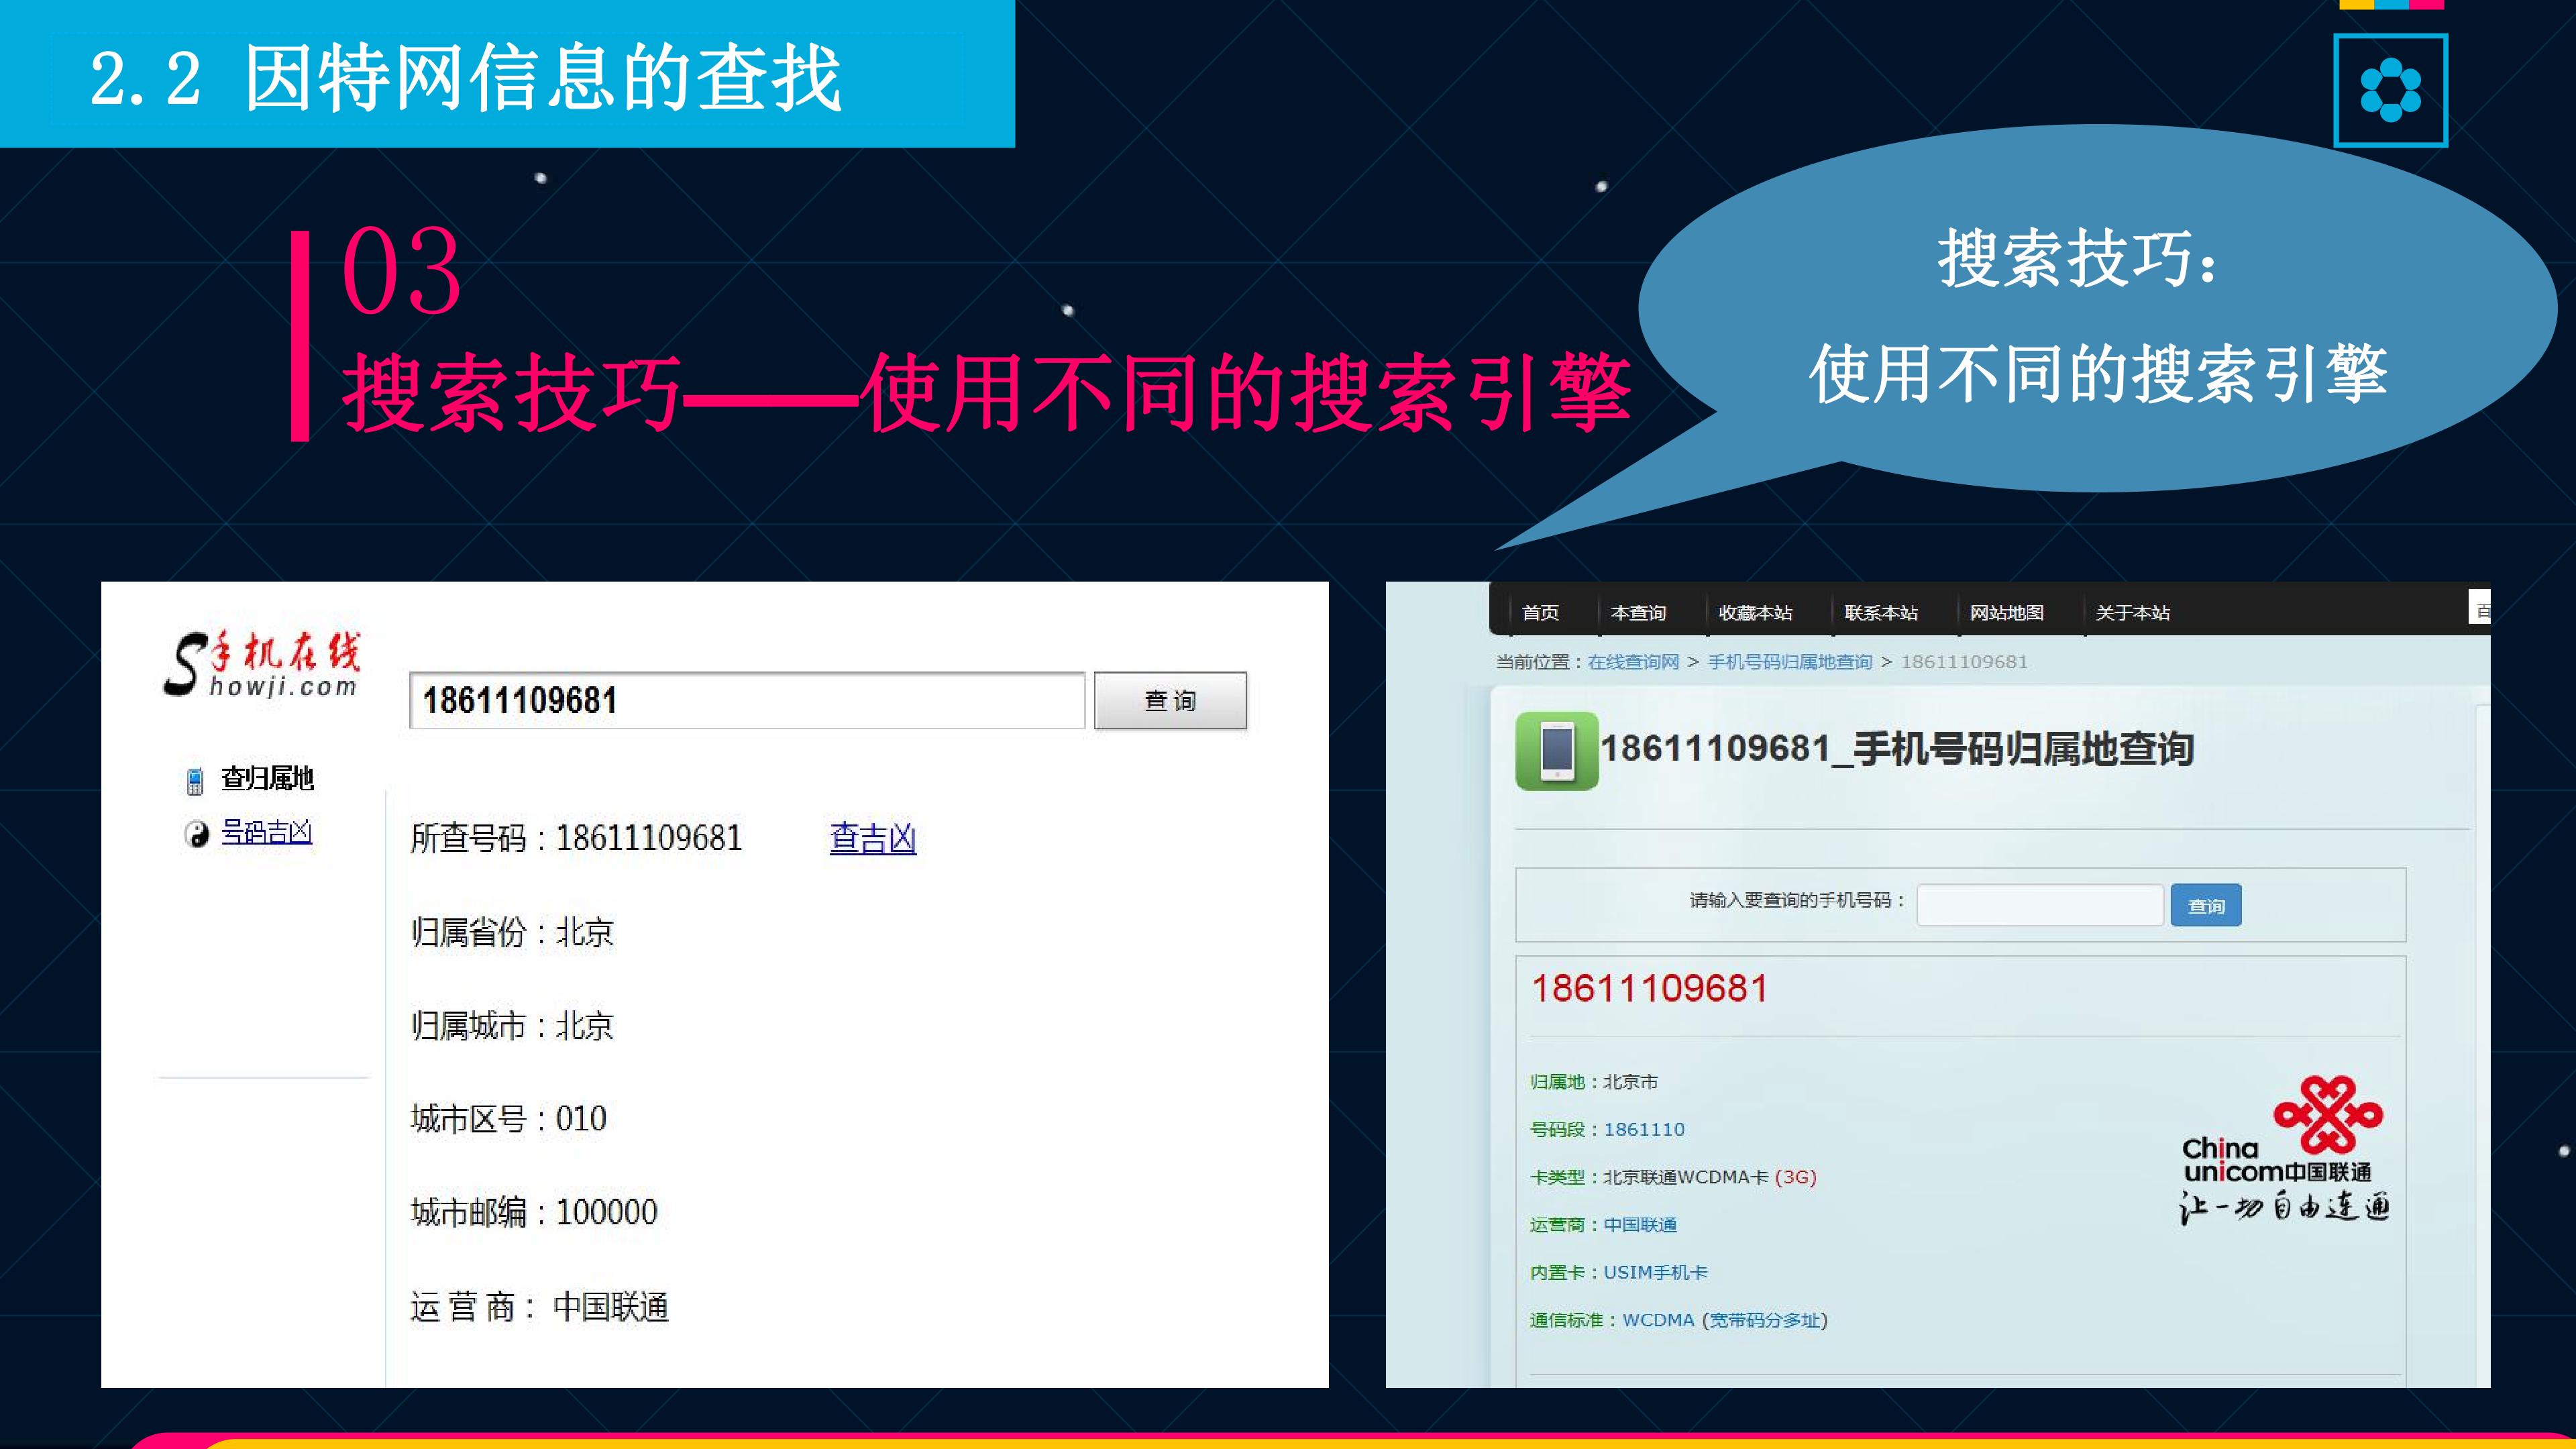Viewport: 2576px width, 1449px height.
Task: Open the 网站地图 nav item
Action: coord(2007,613)
